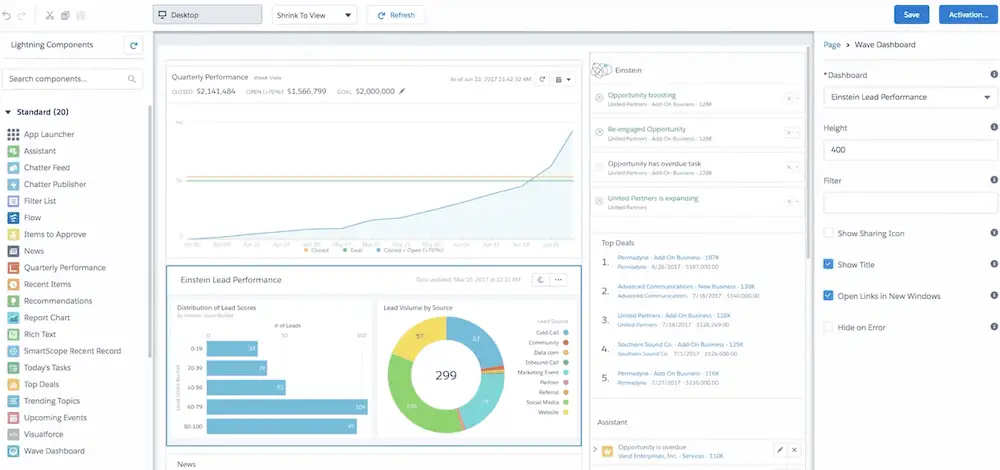Enable the Show Sharing Icon checkbox
This screenshot has height=470, width=1000.
(x=828, y=233)
